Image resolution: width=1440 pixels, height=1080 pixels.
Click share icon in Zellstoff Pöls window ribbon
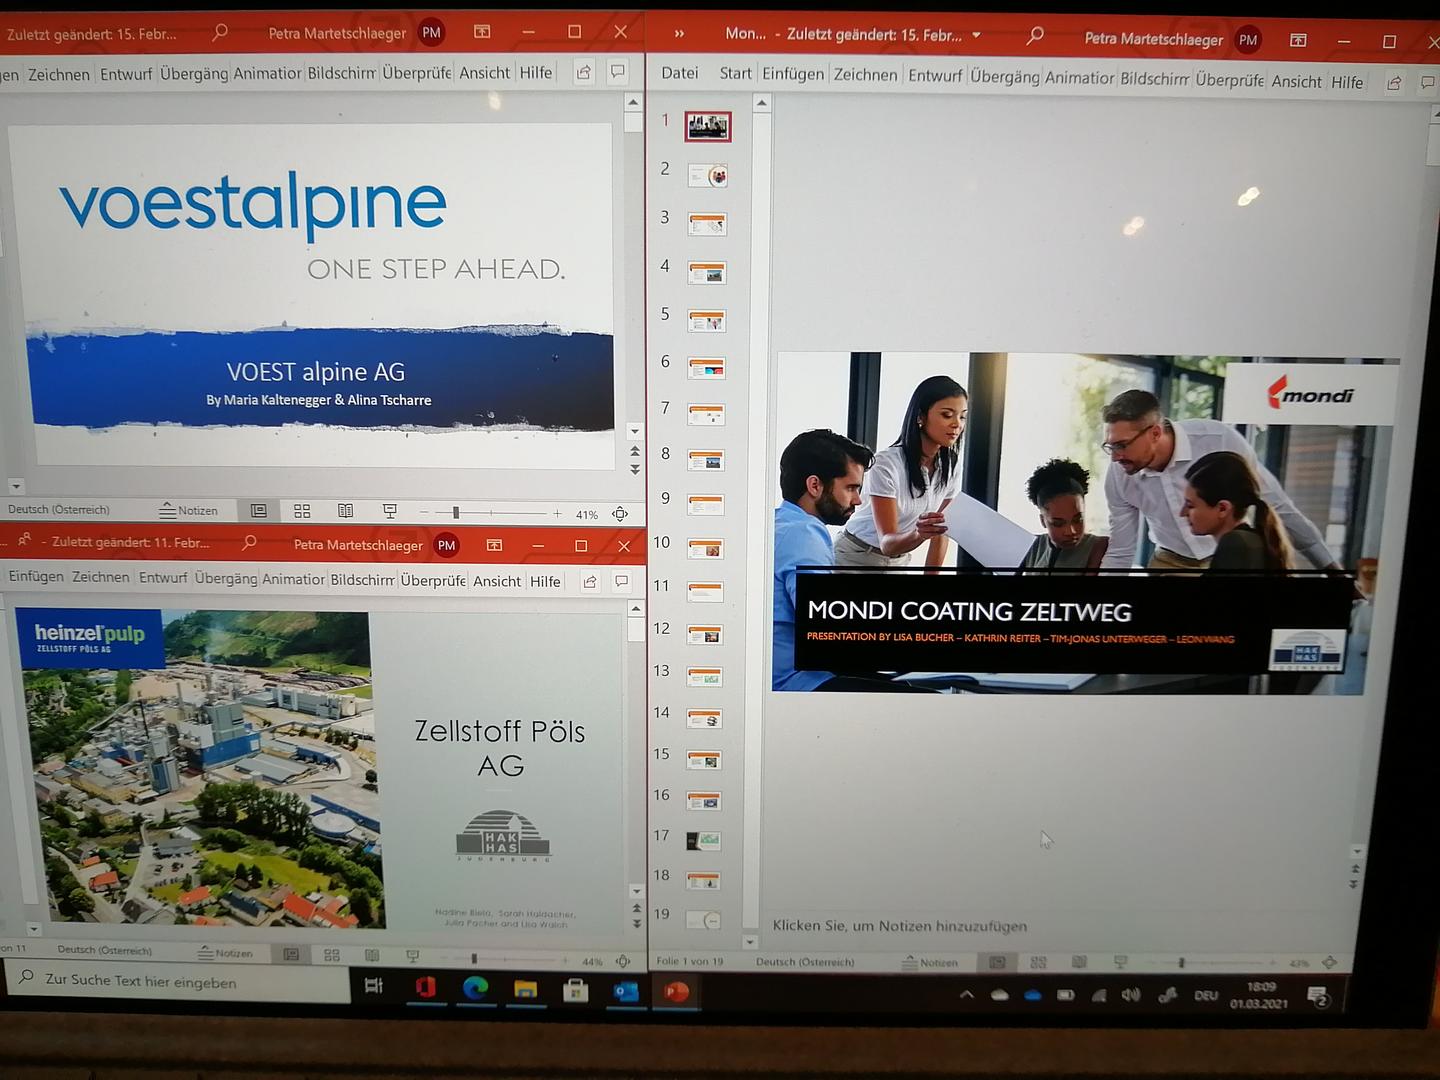click(590, 581)
